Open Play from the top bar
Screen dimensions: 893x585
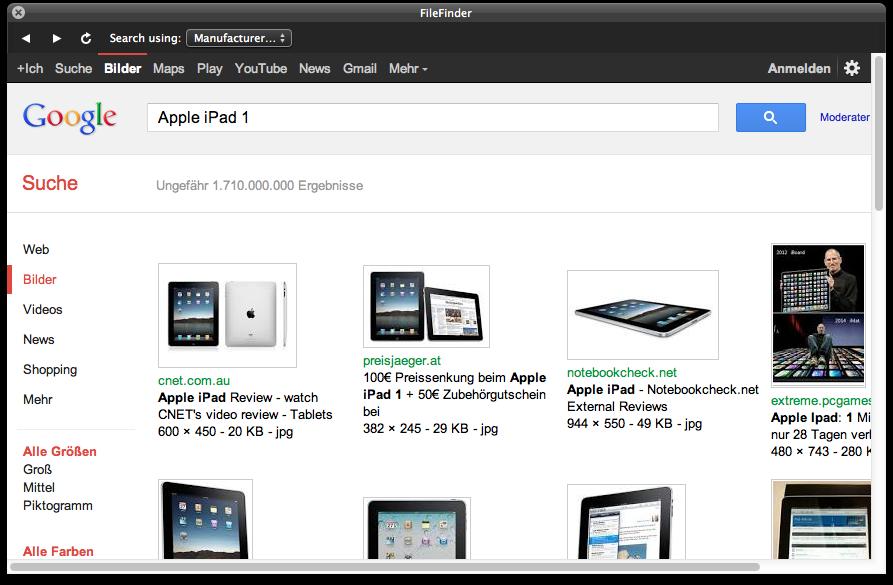click(210, 68)
